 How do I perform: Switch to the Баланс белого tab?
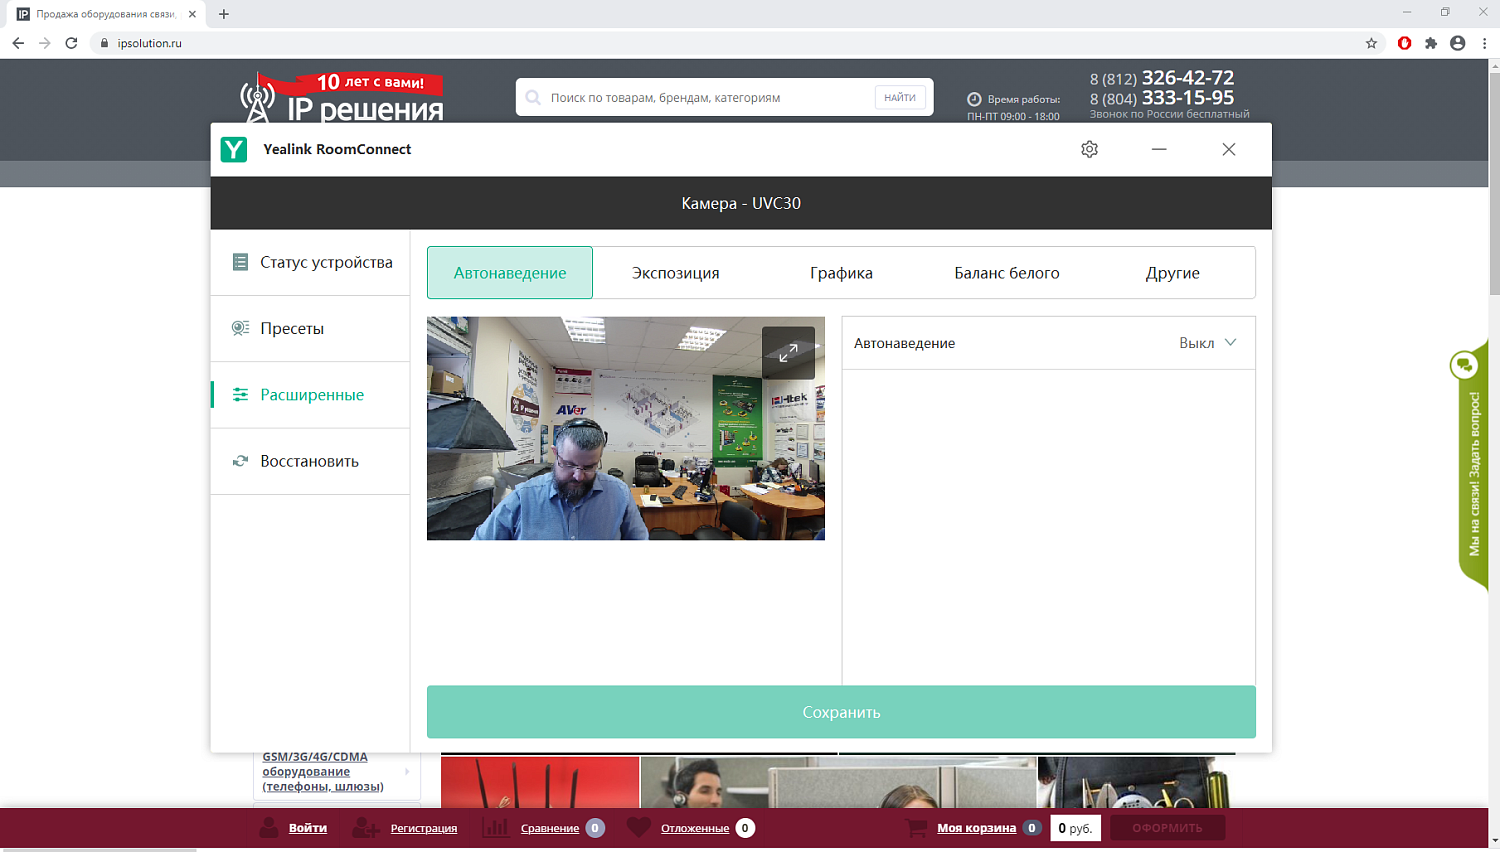1006,273
